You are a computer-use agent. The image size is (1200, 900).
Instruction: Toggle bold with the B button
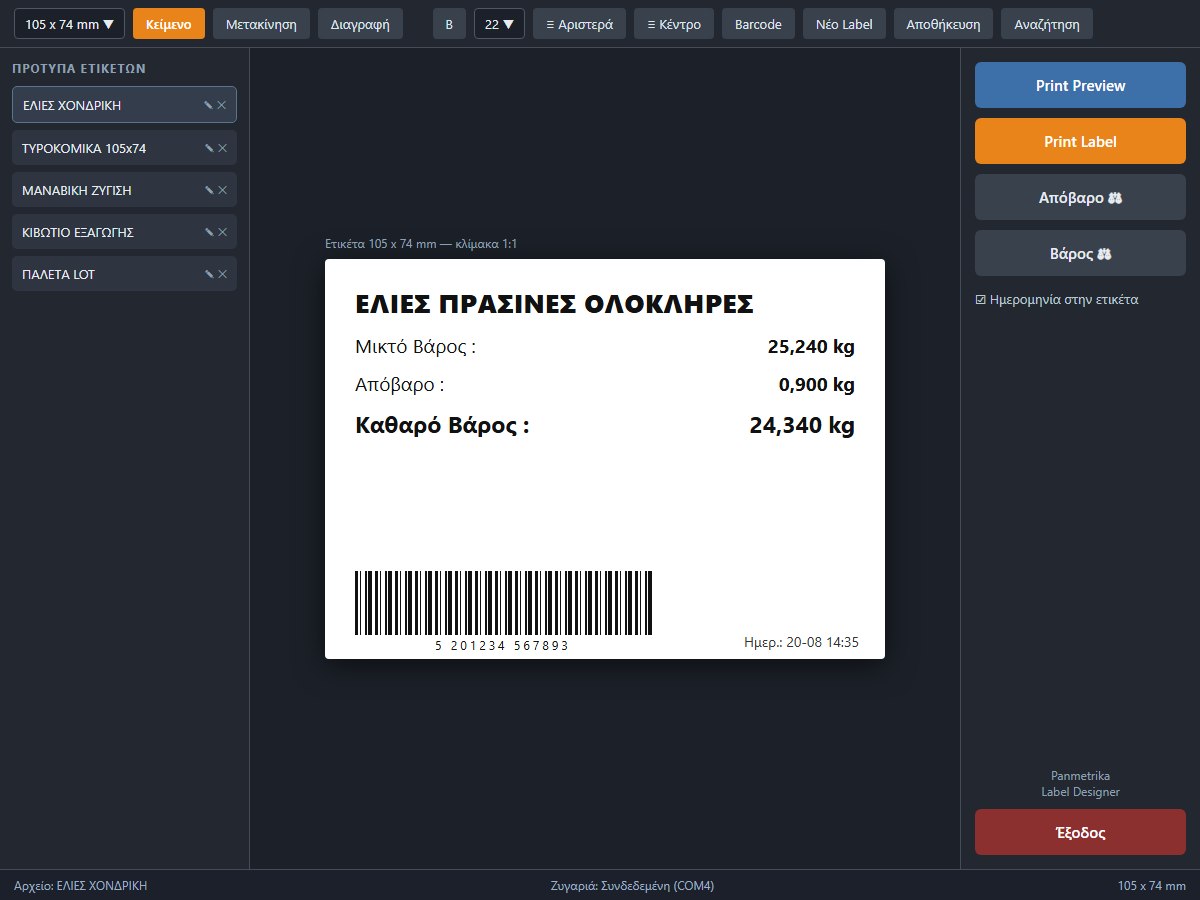tap(449, 24)
